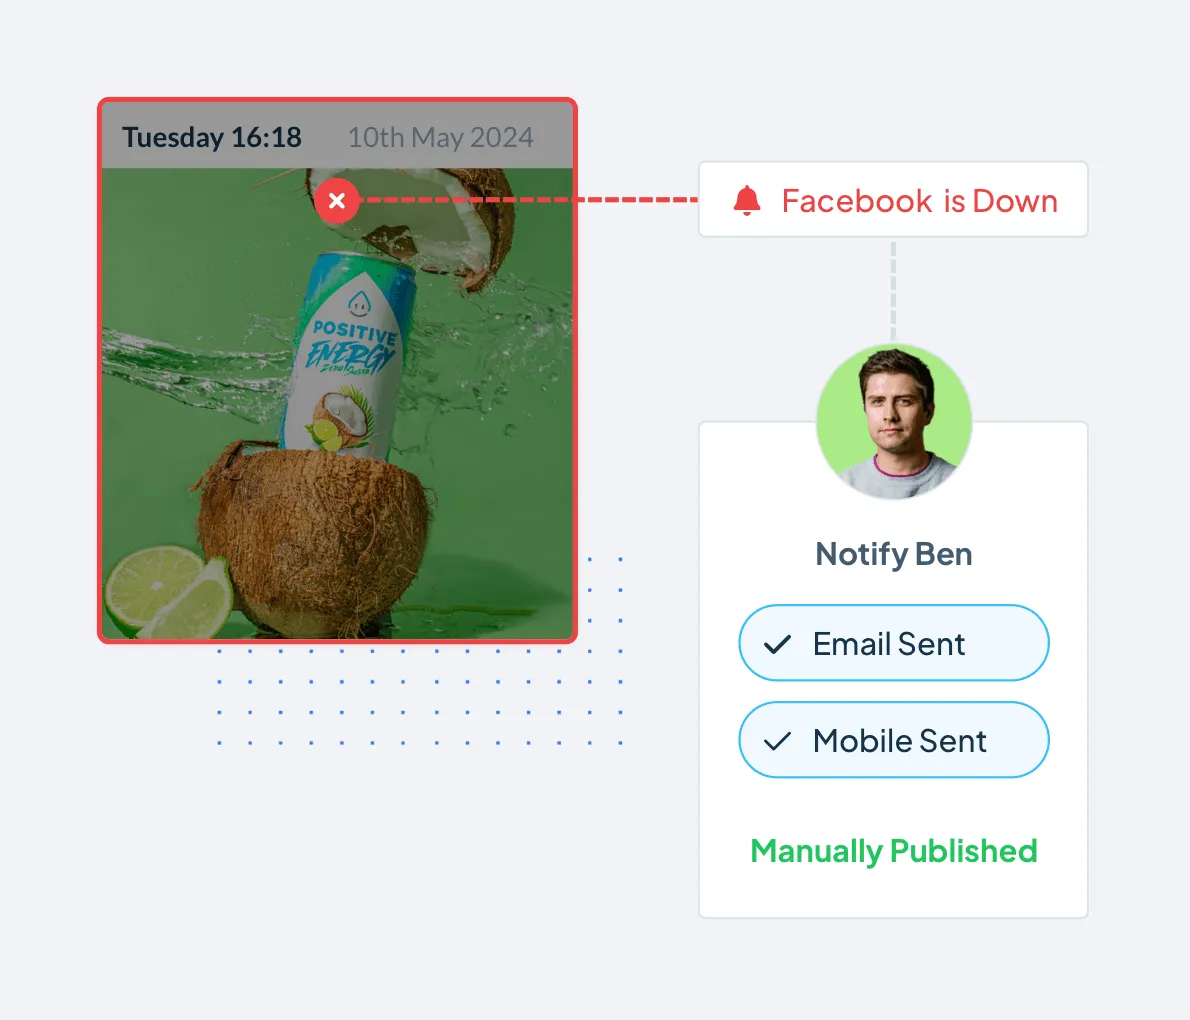Screen dimensions: 1190x1020
Task: Open the coconut drink post image
Action: [338, 403]
